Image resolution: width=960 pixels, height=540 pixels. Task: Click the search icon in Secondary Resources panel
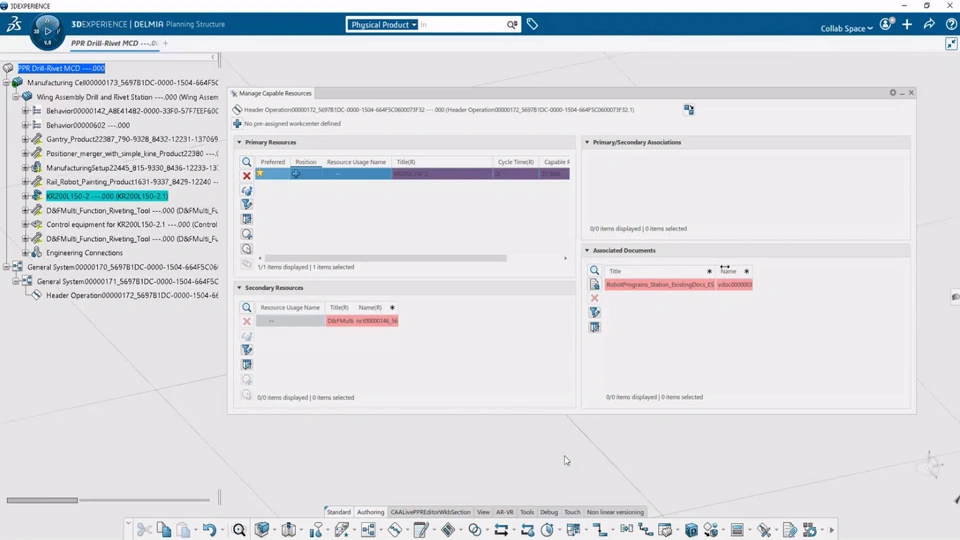pos(247,307)
